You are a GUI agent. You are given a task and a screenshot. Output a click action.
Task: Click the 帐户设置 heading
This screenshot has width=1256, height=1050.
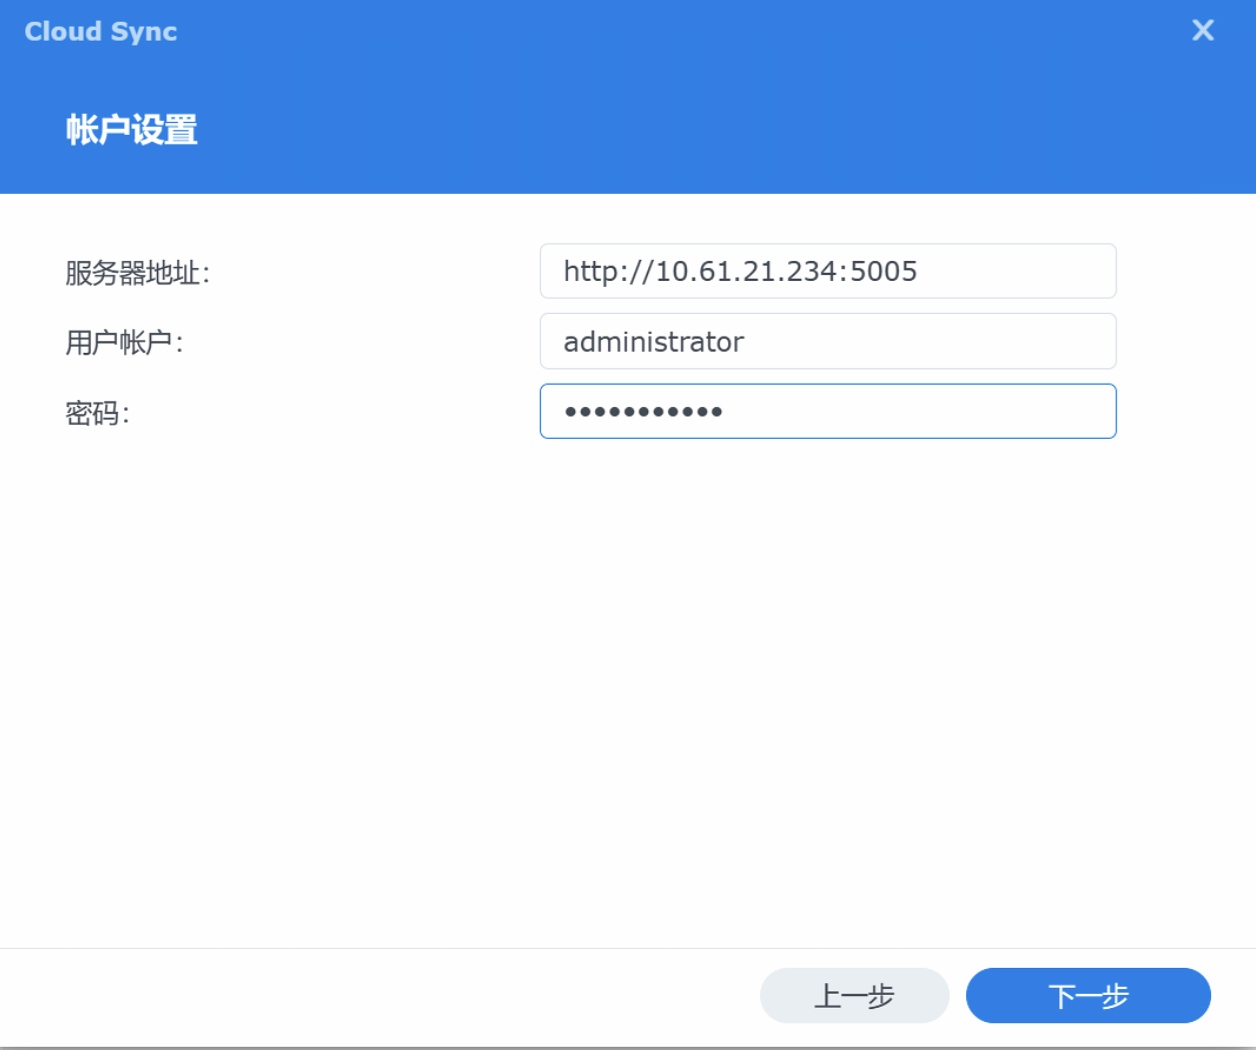click(132, 130)
